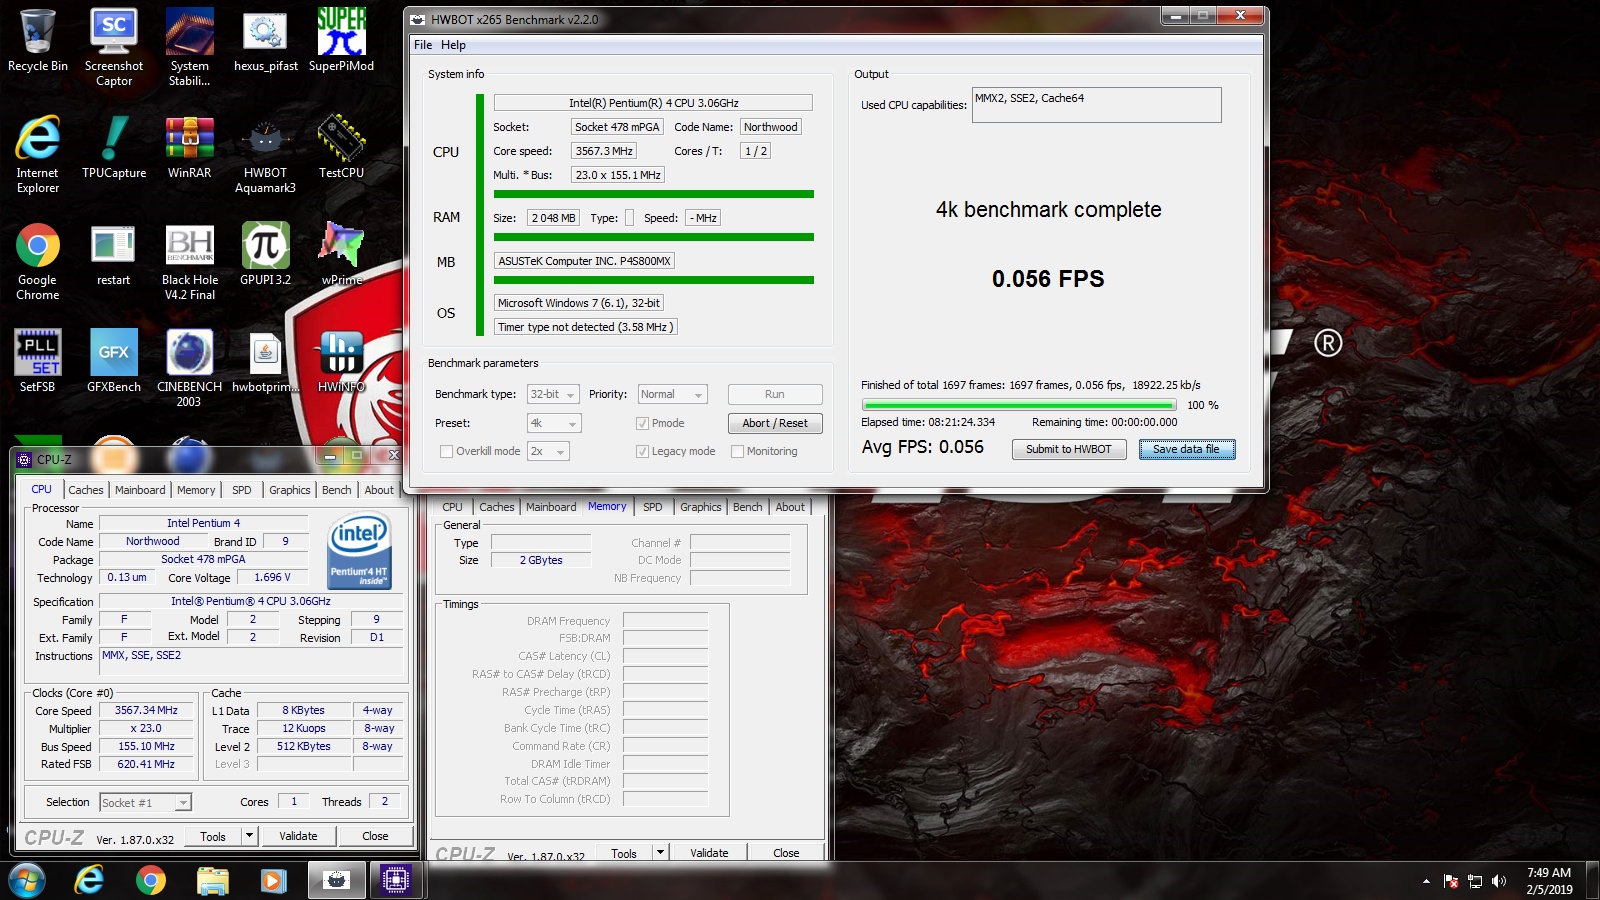Show hidden system tray icons

coord(1426,881)
